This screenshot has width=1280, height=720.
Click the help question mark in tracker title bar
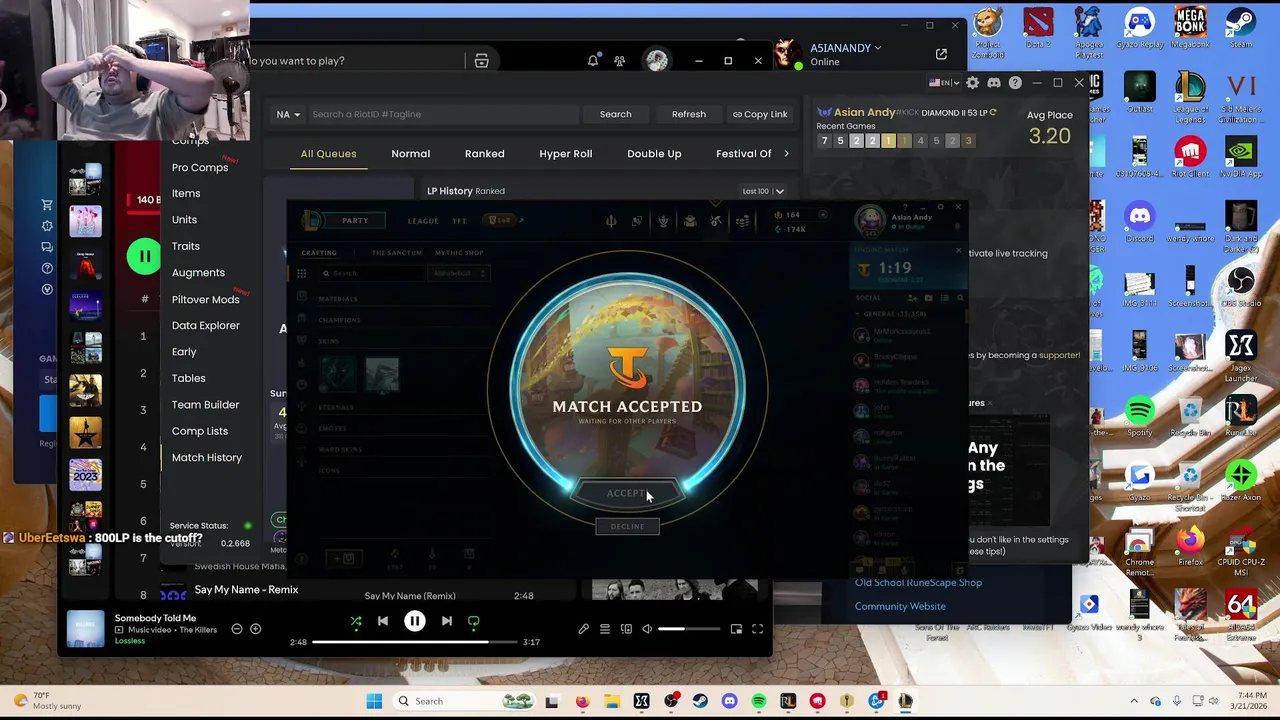1016,83
